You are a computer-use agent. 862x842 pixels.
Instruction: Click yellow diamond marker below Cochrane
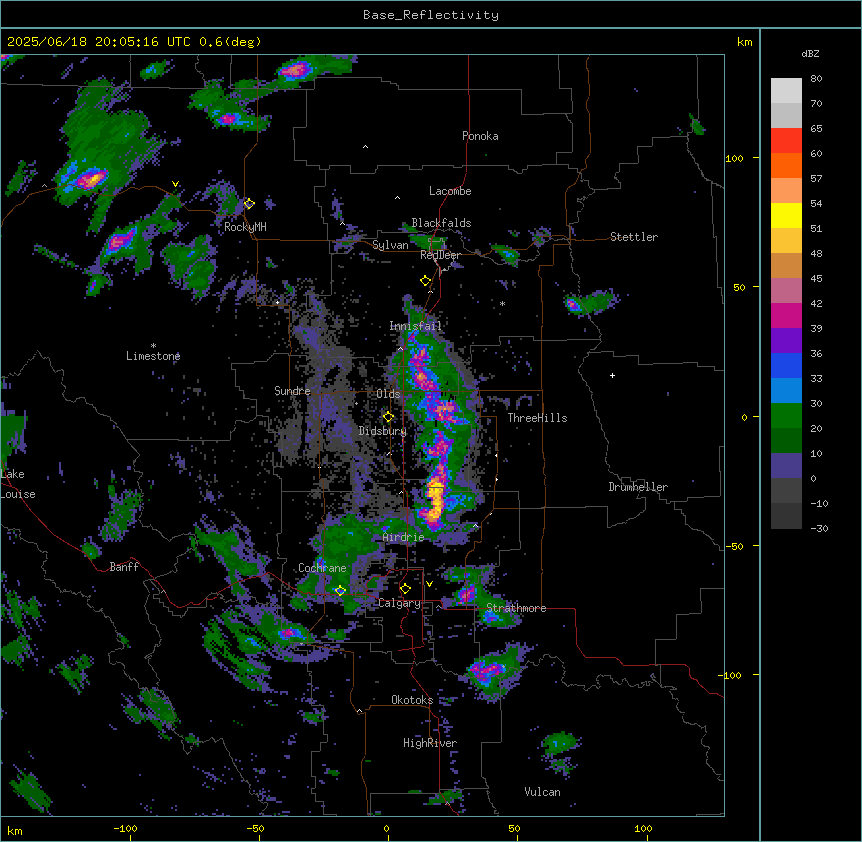[340, 590]
